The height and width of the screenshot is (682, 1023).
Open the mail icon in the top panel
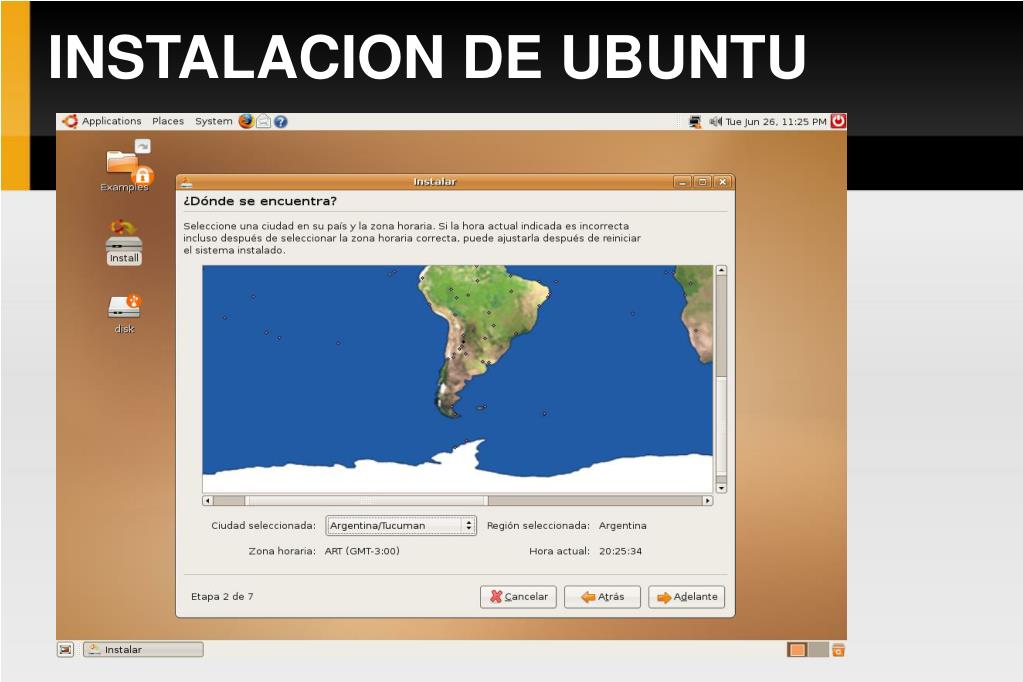(x=264, y=121)
